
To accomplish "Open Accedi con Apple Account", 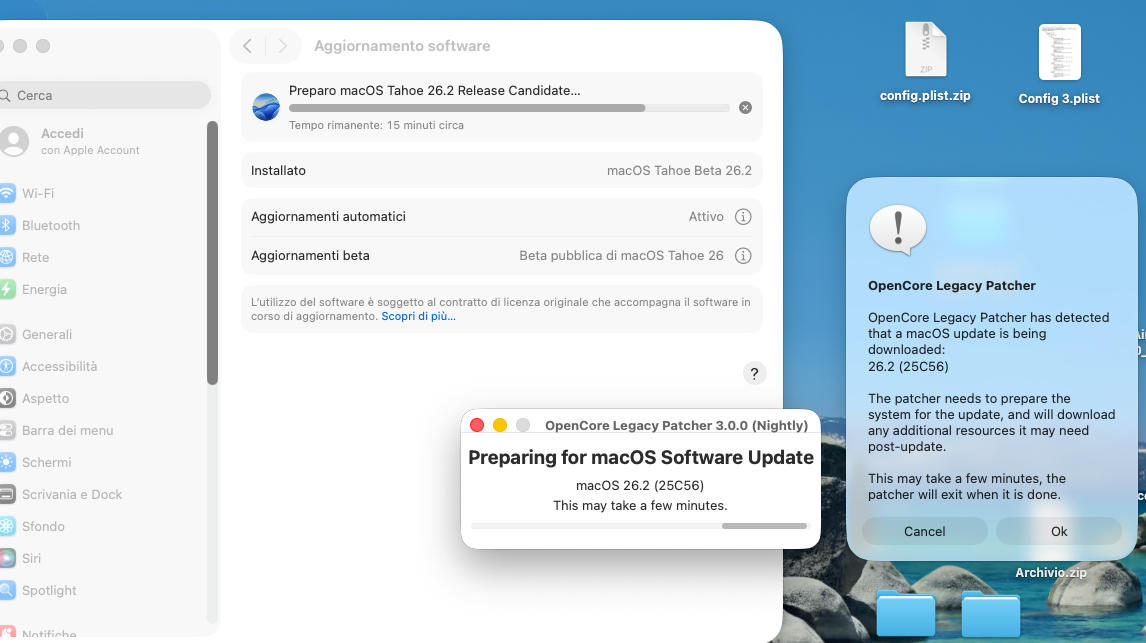I will click(90, 141).
